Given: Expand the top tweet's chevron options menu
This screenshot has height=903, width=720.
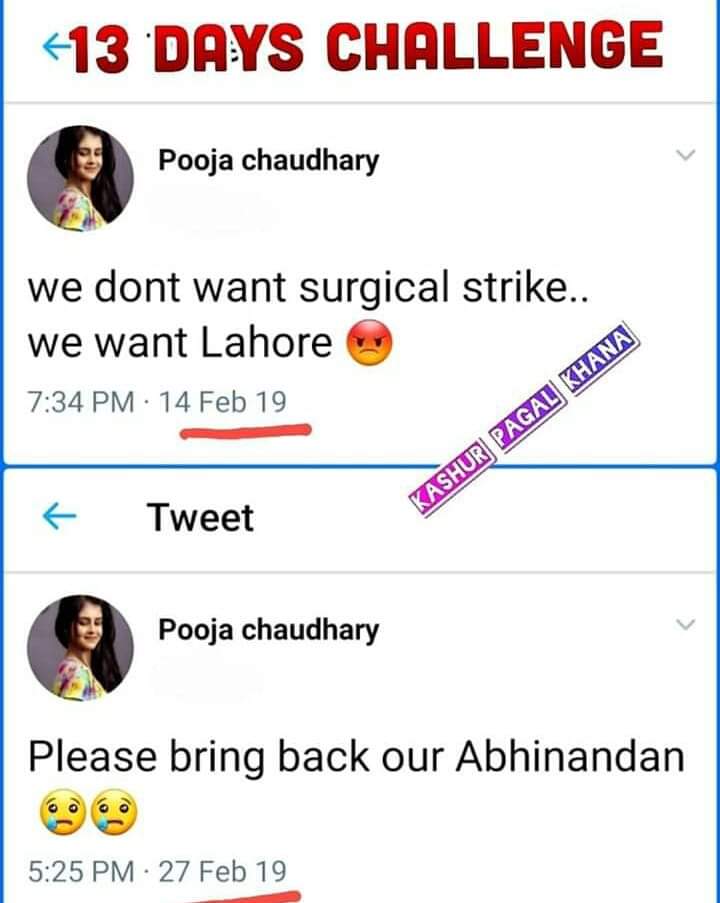Looking at the screenshot, I should click(x=685, y=155).
